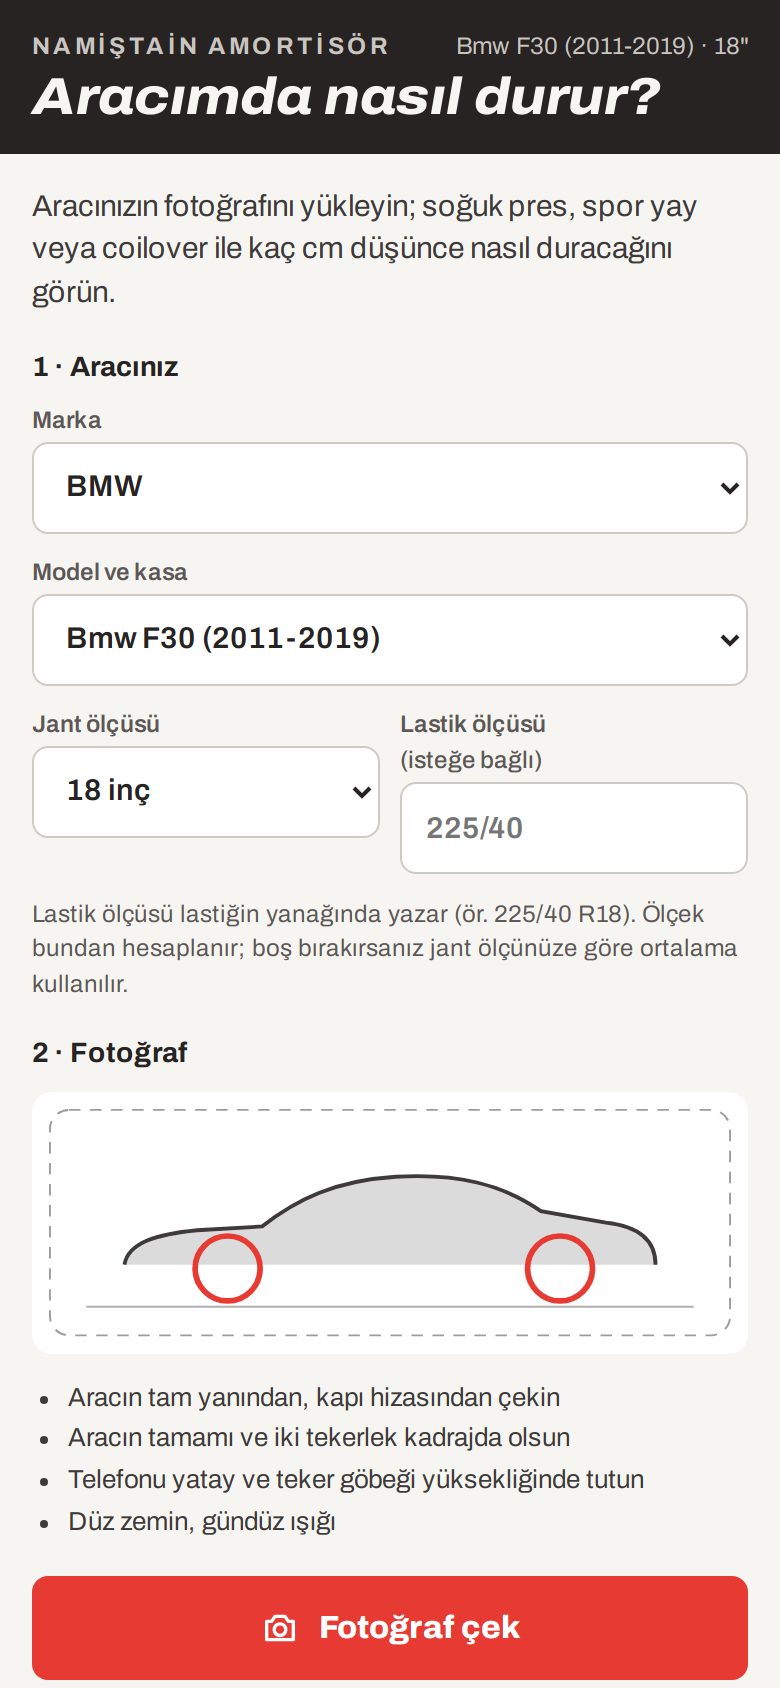Image resolution: width=780 pixels, height=1688 pixels.
Task: Click the dashed photo upload area
Action: 390,1222
